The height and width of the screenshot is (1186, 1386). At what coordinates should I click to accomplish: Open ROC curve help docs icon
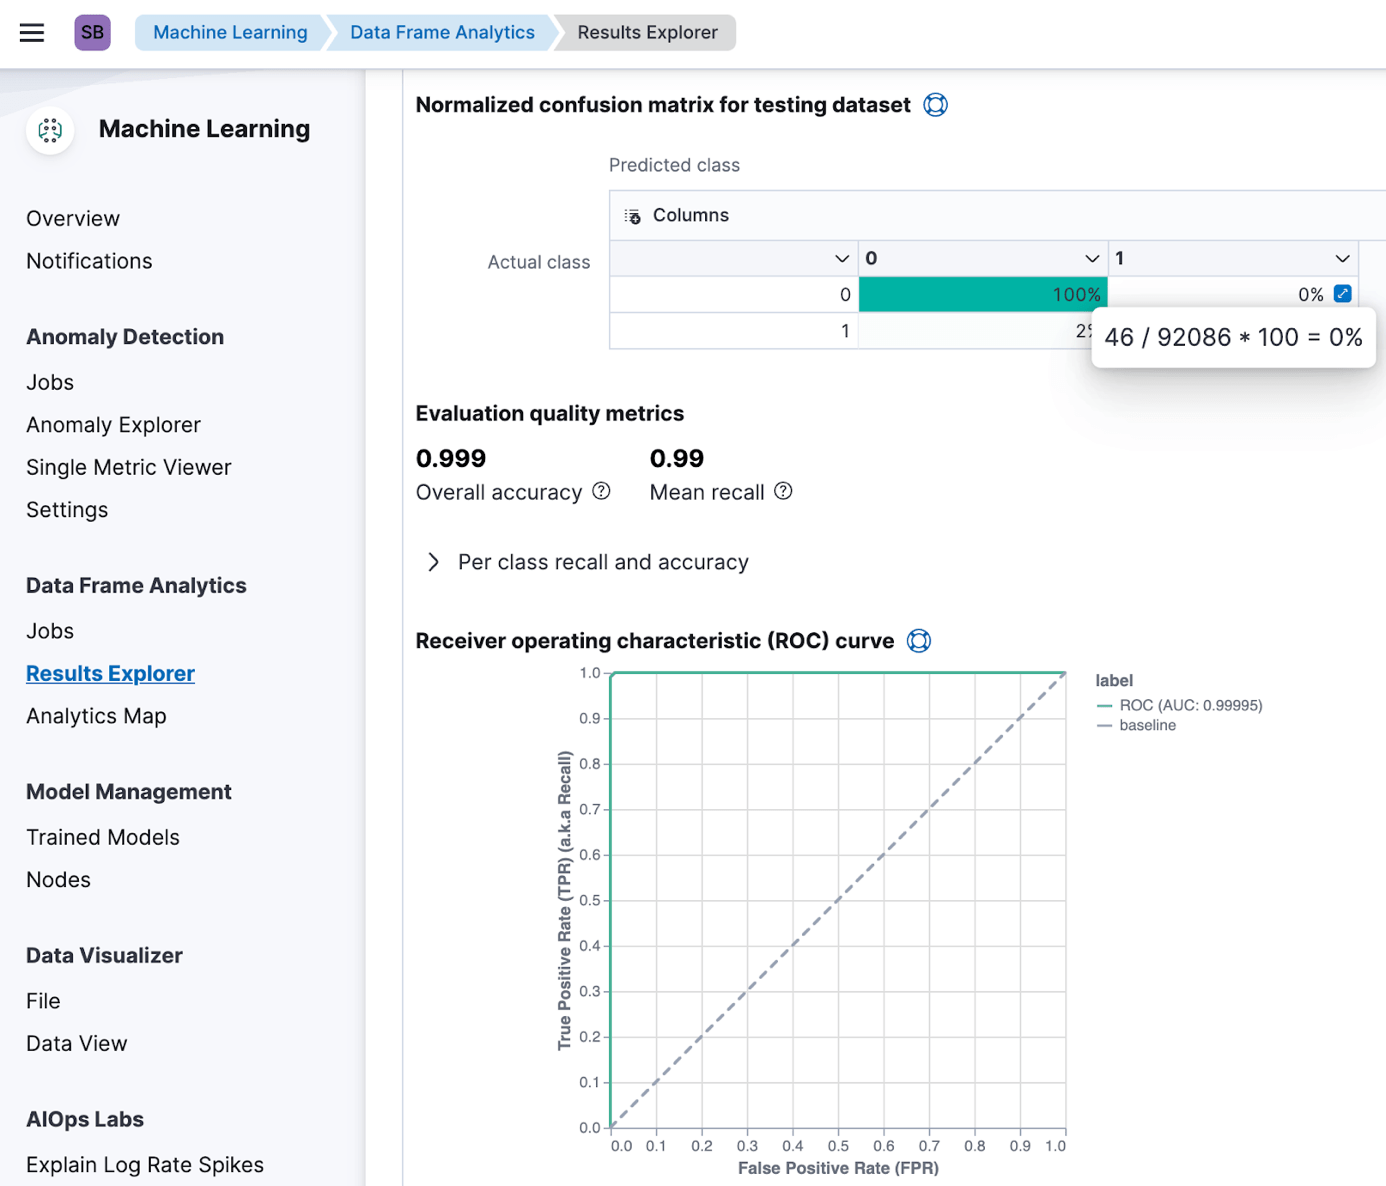click(x=918, y=641)
